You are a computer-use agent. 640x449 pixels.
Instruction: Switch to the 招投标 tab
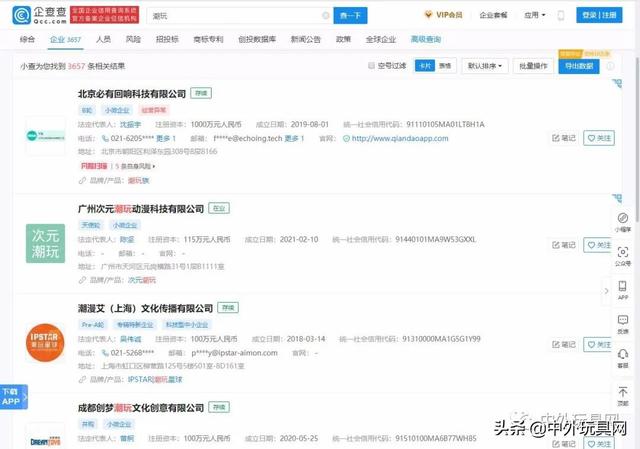click(x=167, y=39)
